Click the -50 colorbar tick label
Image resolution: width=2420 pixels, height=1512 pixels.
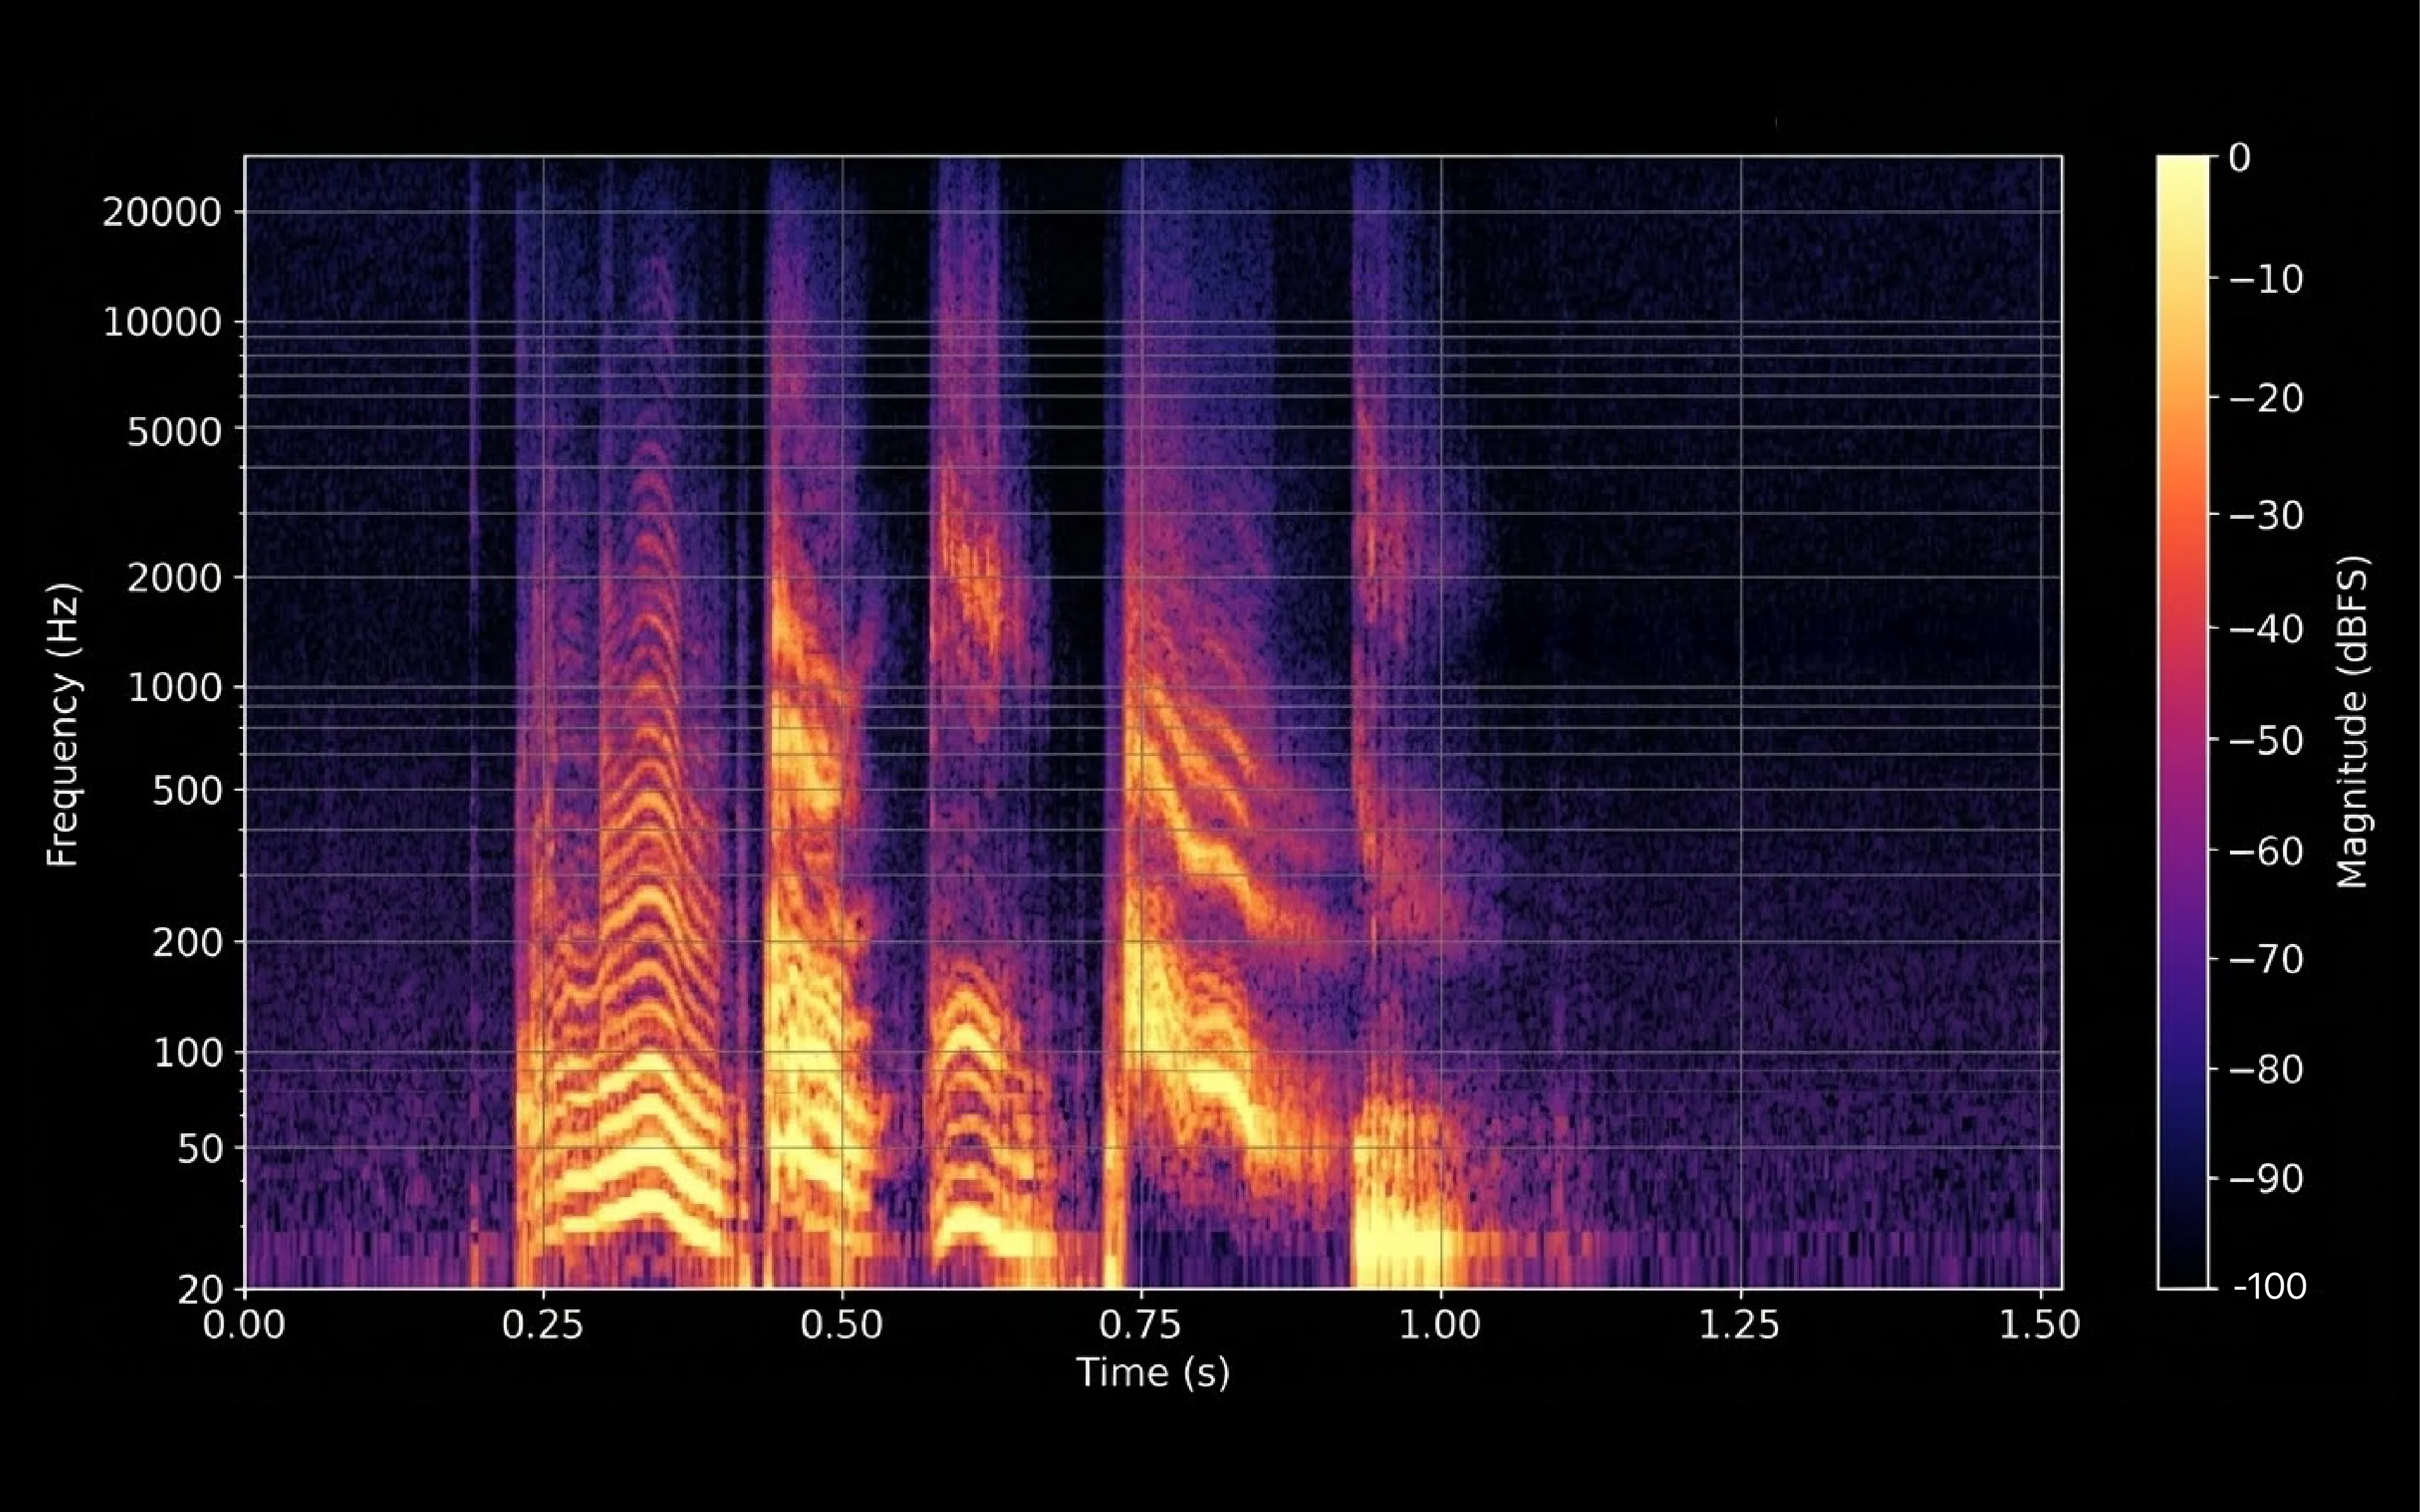click(2267, 741)
